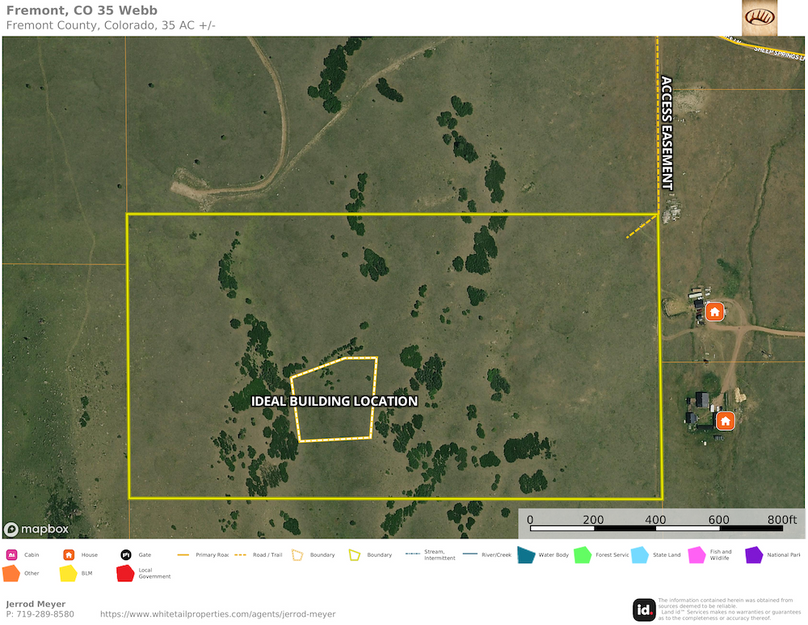Viewport: 808px width, 625px height.
Task: Click the Cabin legend icon
Action: tap(12, 555)
